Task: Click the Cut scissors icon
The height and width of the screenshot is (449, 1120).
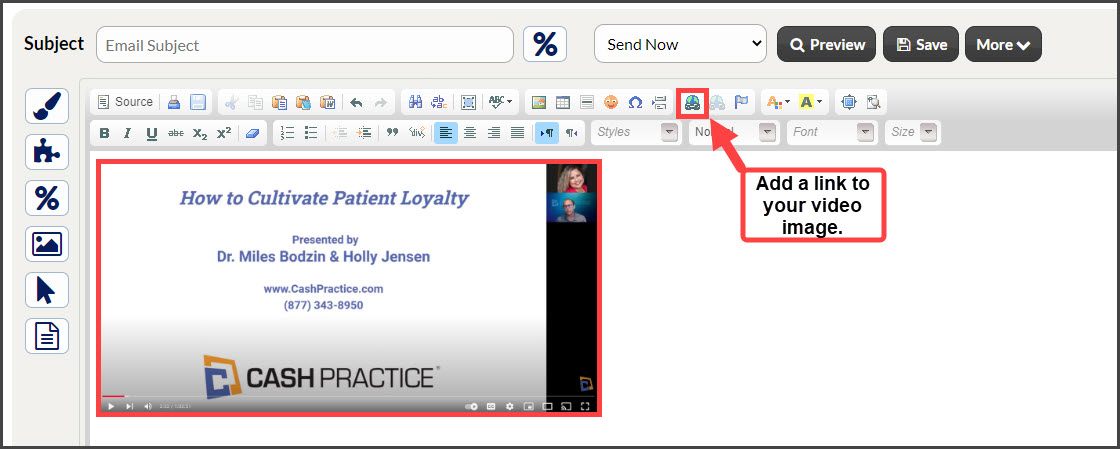Action: coord(231,102)
